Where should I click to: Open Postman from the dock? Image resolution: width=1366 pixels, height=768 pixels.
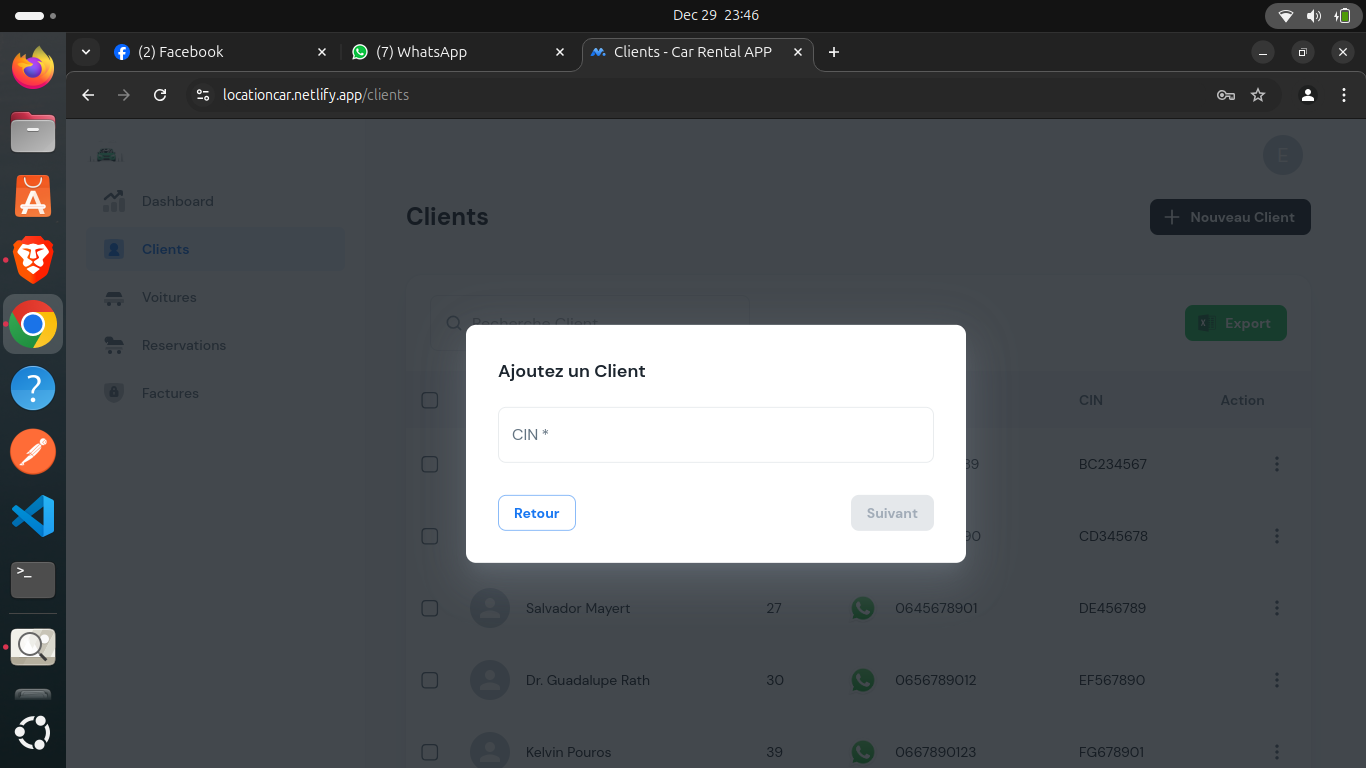(33, 452)
